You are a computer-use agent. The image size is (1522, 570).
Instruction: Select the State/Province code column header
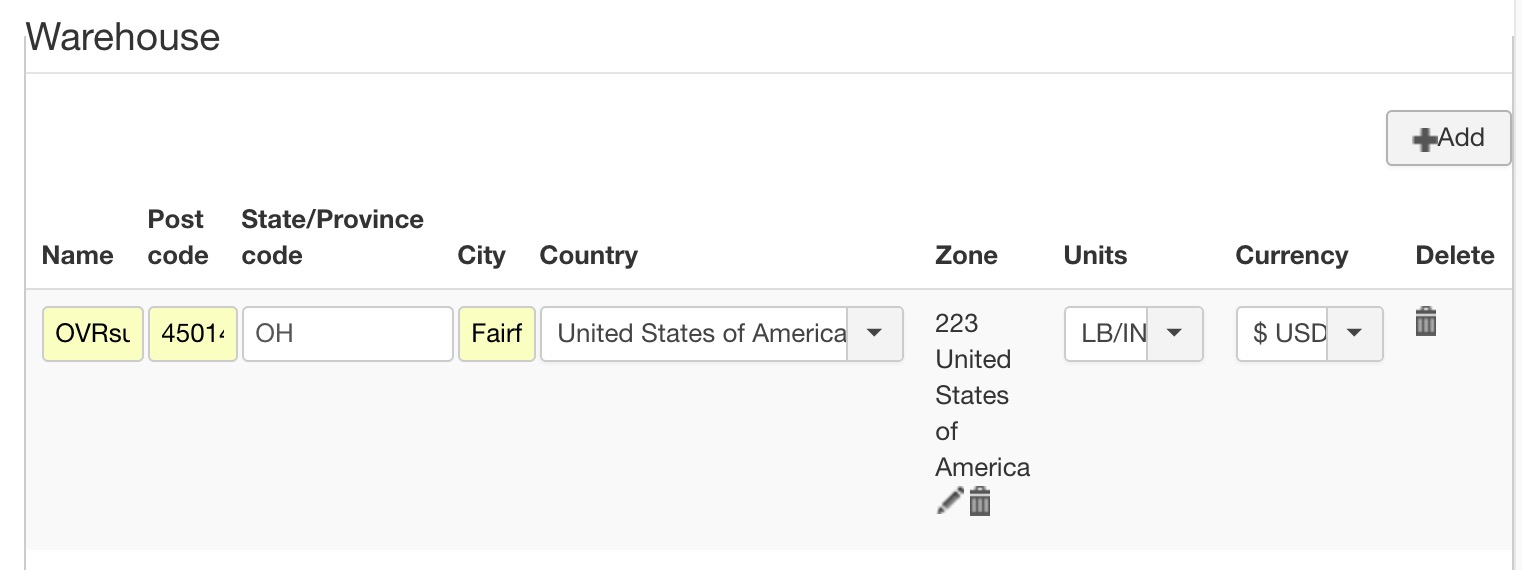click(332, 238)
